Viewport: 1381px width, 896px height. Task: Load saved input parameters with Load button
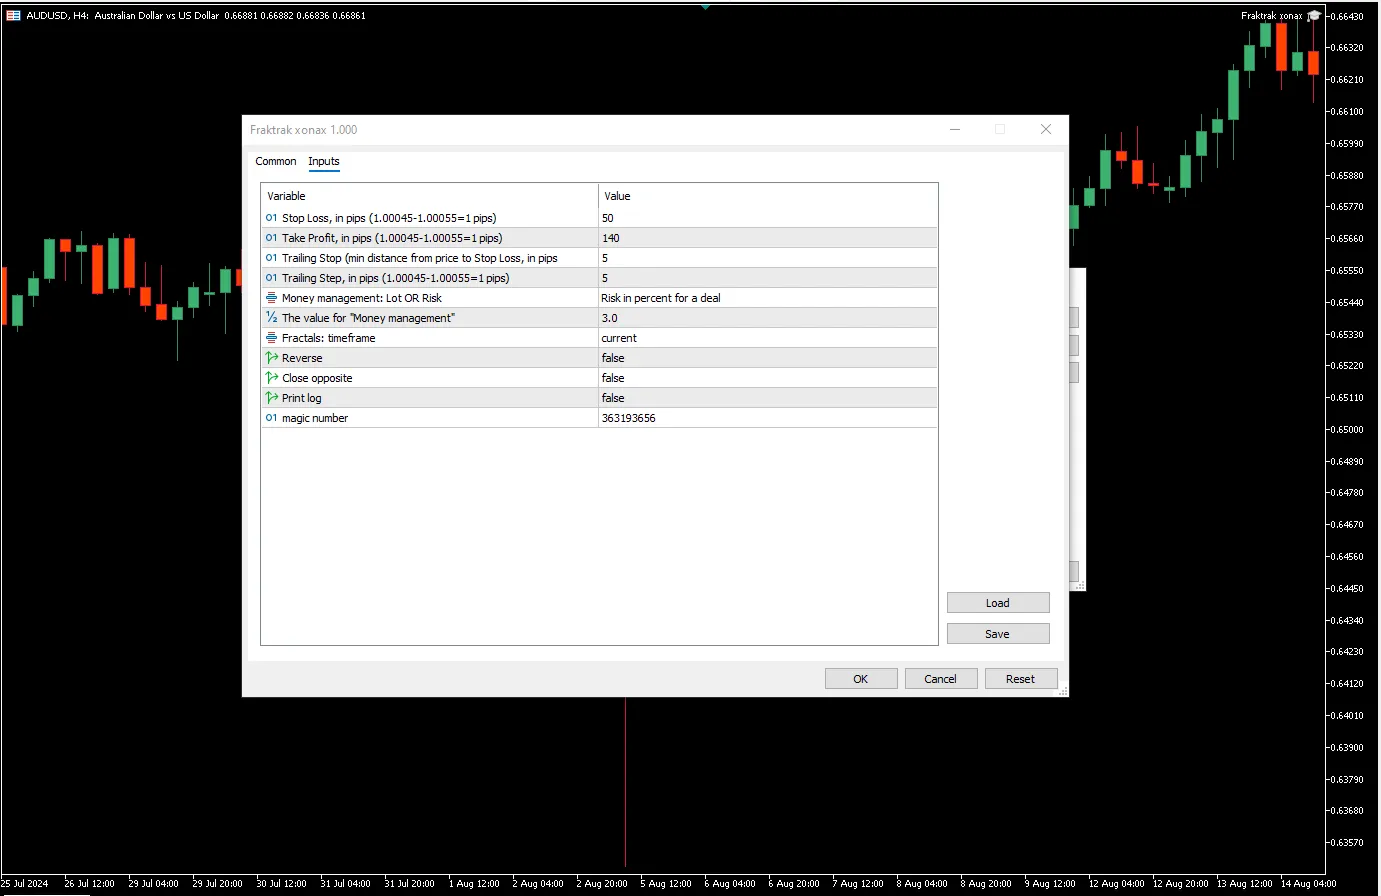pos(998,603)
